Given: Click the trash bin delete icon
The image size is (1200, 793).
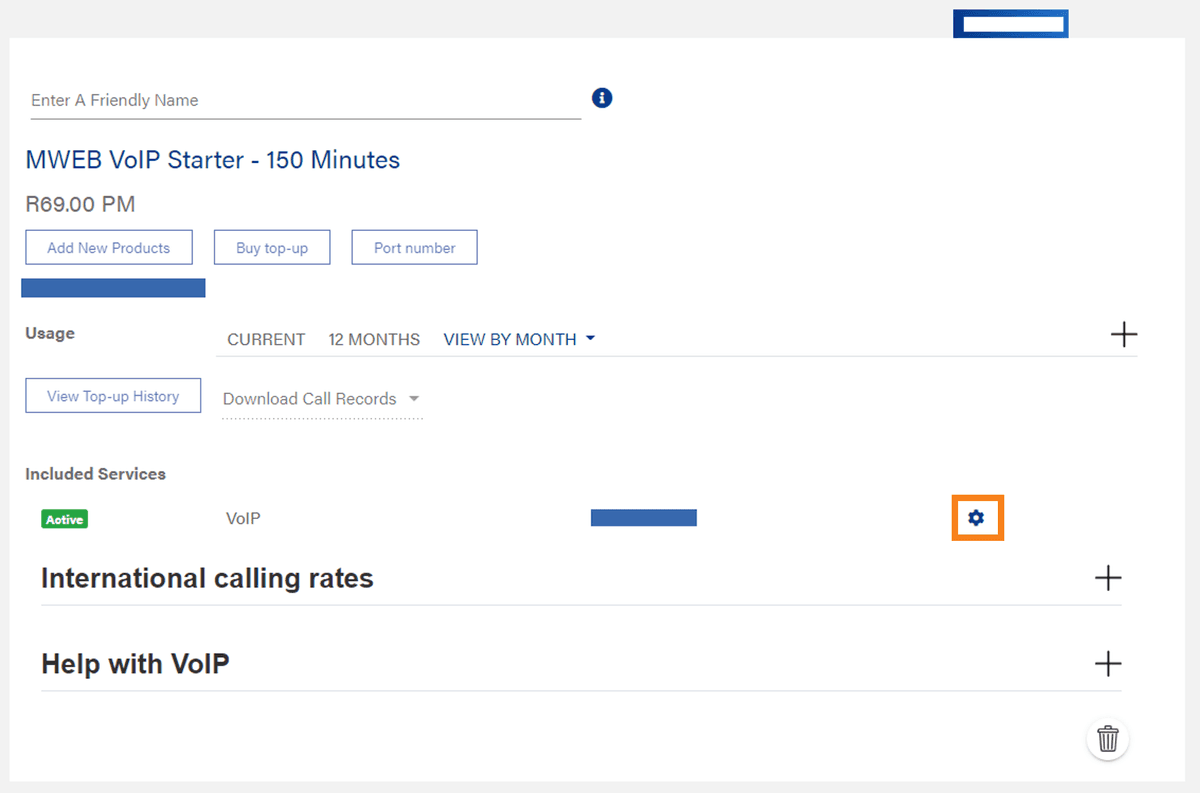Looking at the screenshot, I should [1108, 739].
